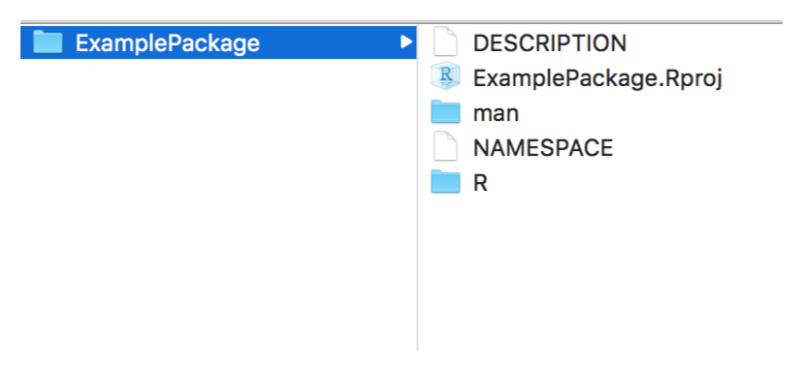The width and height of the screenshot is (802, 378).
Task: Click blank row area right of man folder
Action: tap(651, 113)
